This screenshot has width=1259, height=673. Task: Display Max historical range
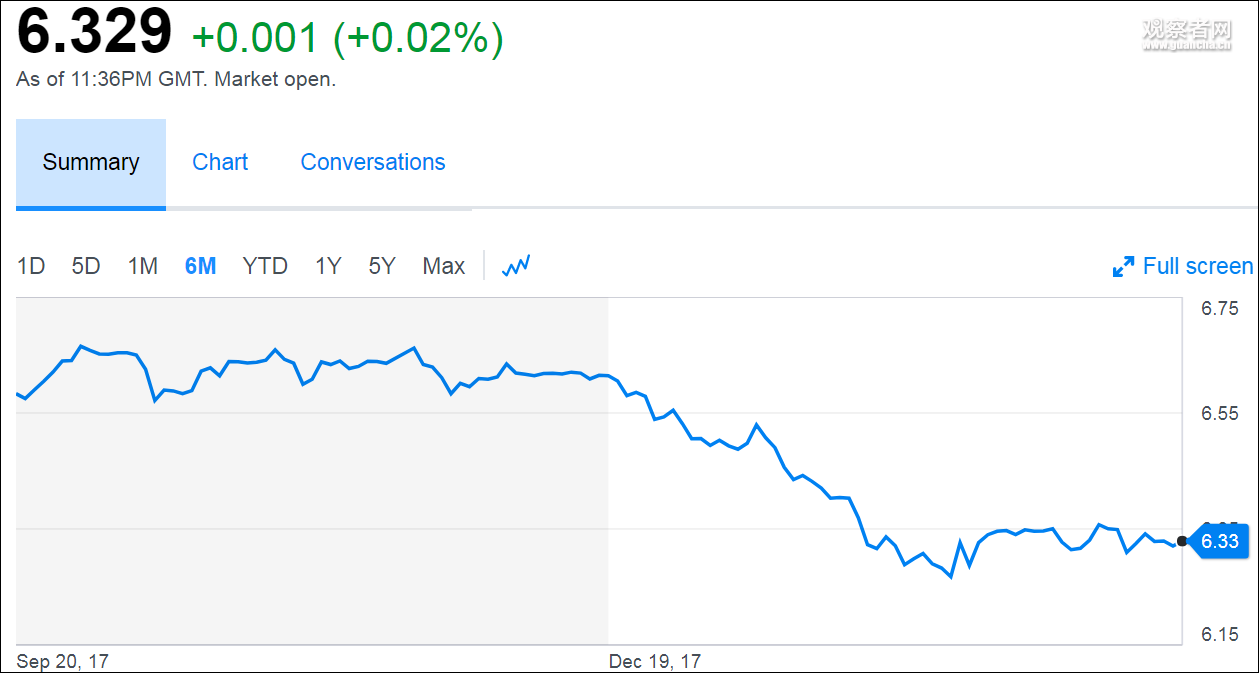pyautogui.click(x=444, y=266)
